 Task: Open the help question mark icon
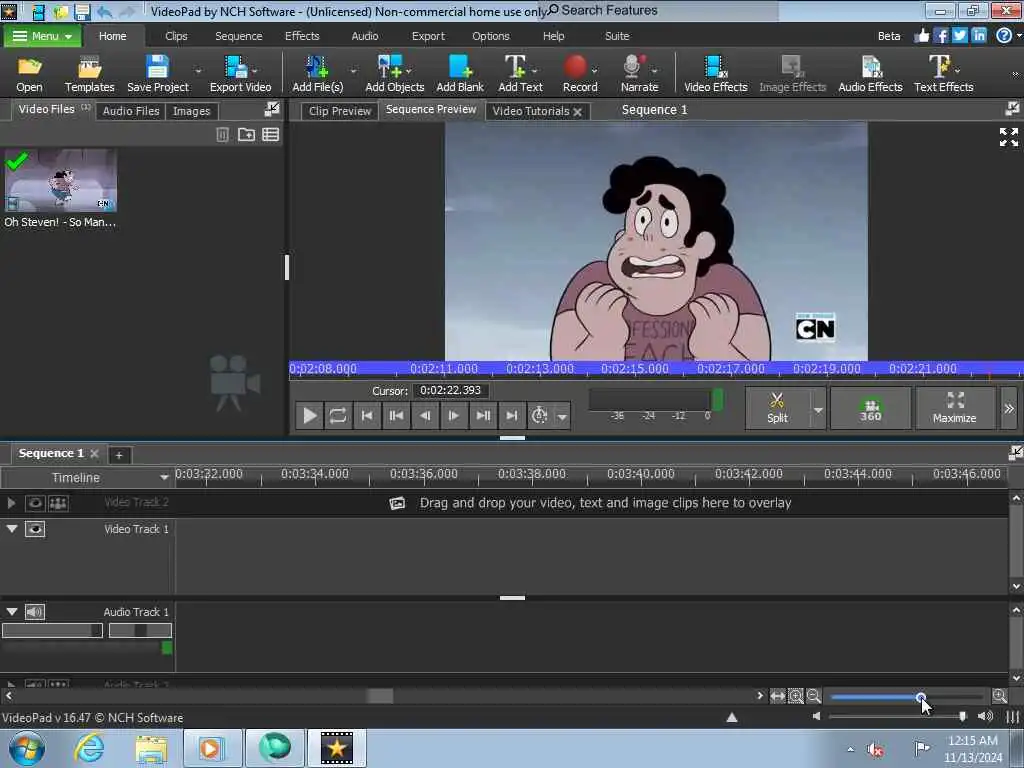coord(1004,36)
